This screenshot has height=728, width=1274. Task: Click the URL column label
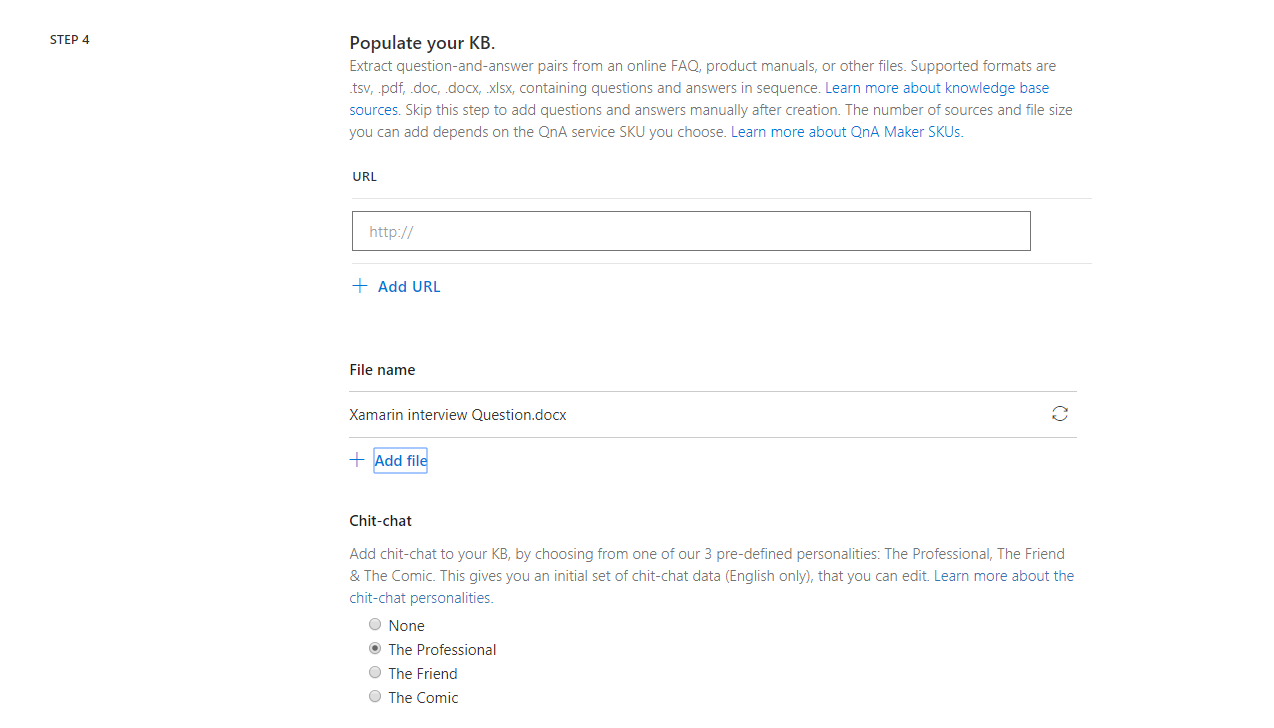pyautogui.click(x=364, y=177)
